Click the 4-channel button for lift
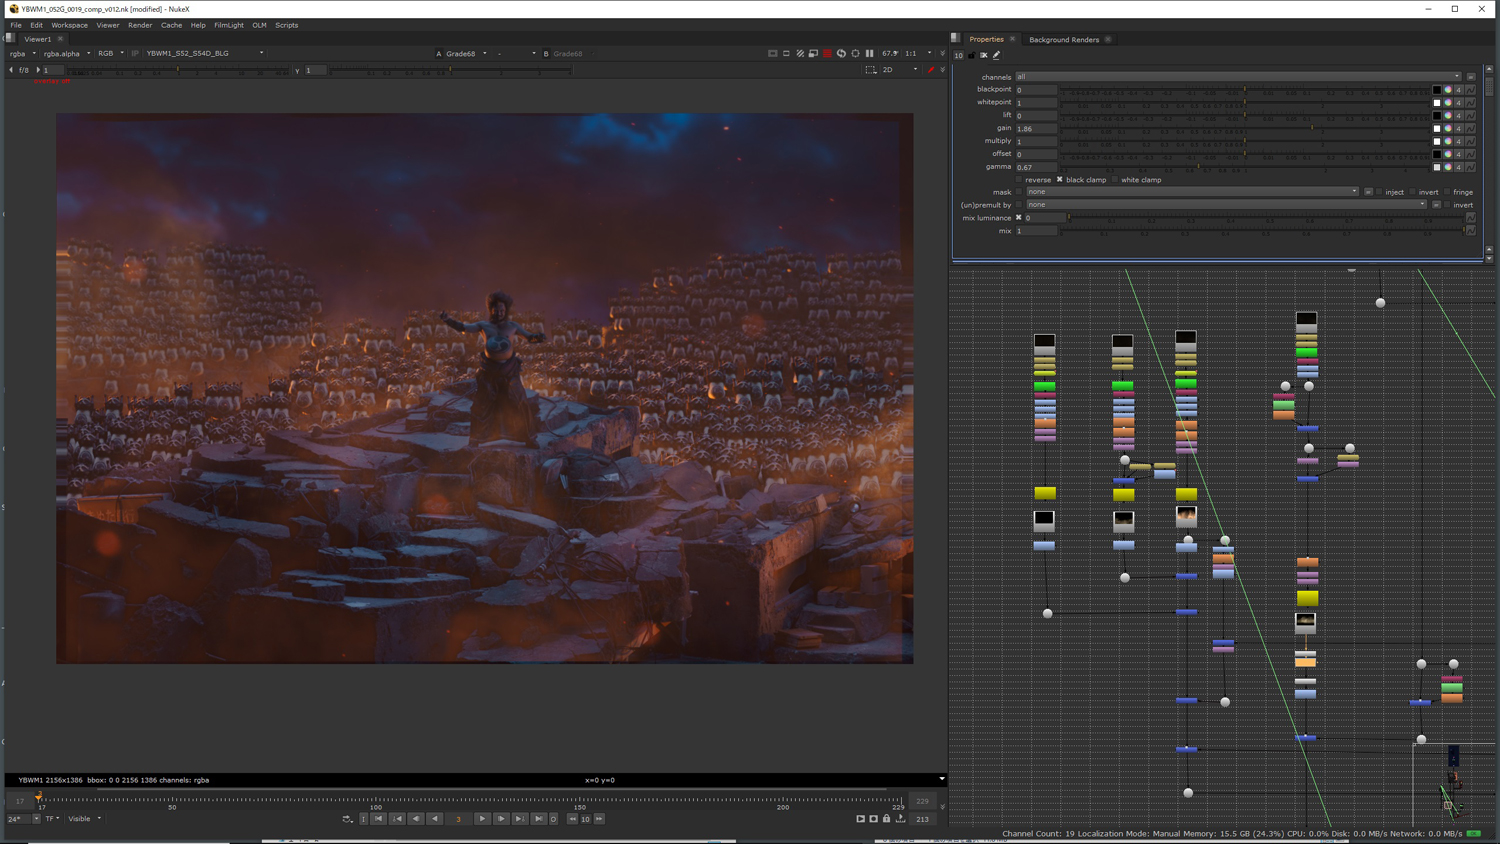This screenshot has width=1500, height=844. point(1459,116)
